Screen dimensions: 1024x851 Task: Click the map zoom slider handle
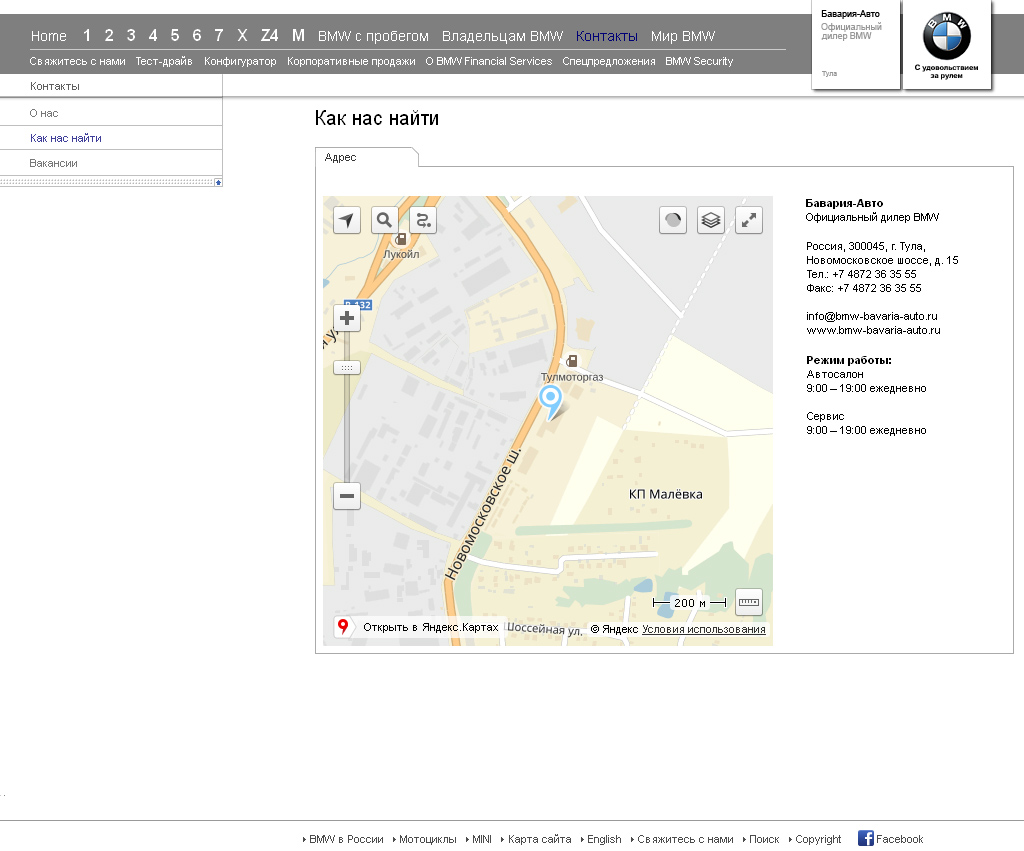[x=347, y=368]
